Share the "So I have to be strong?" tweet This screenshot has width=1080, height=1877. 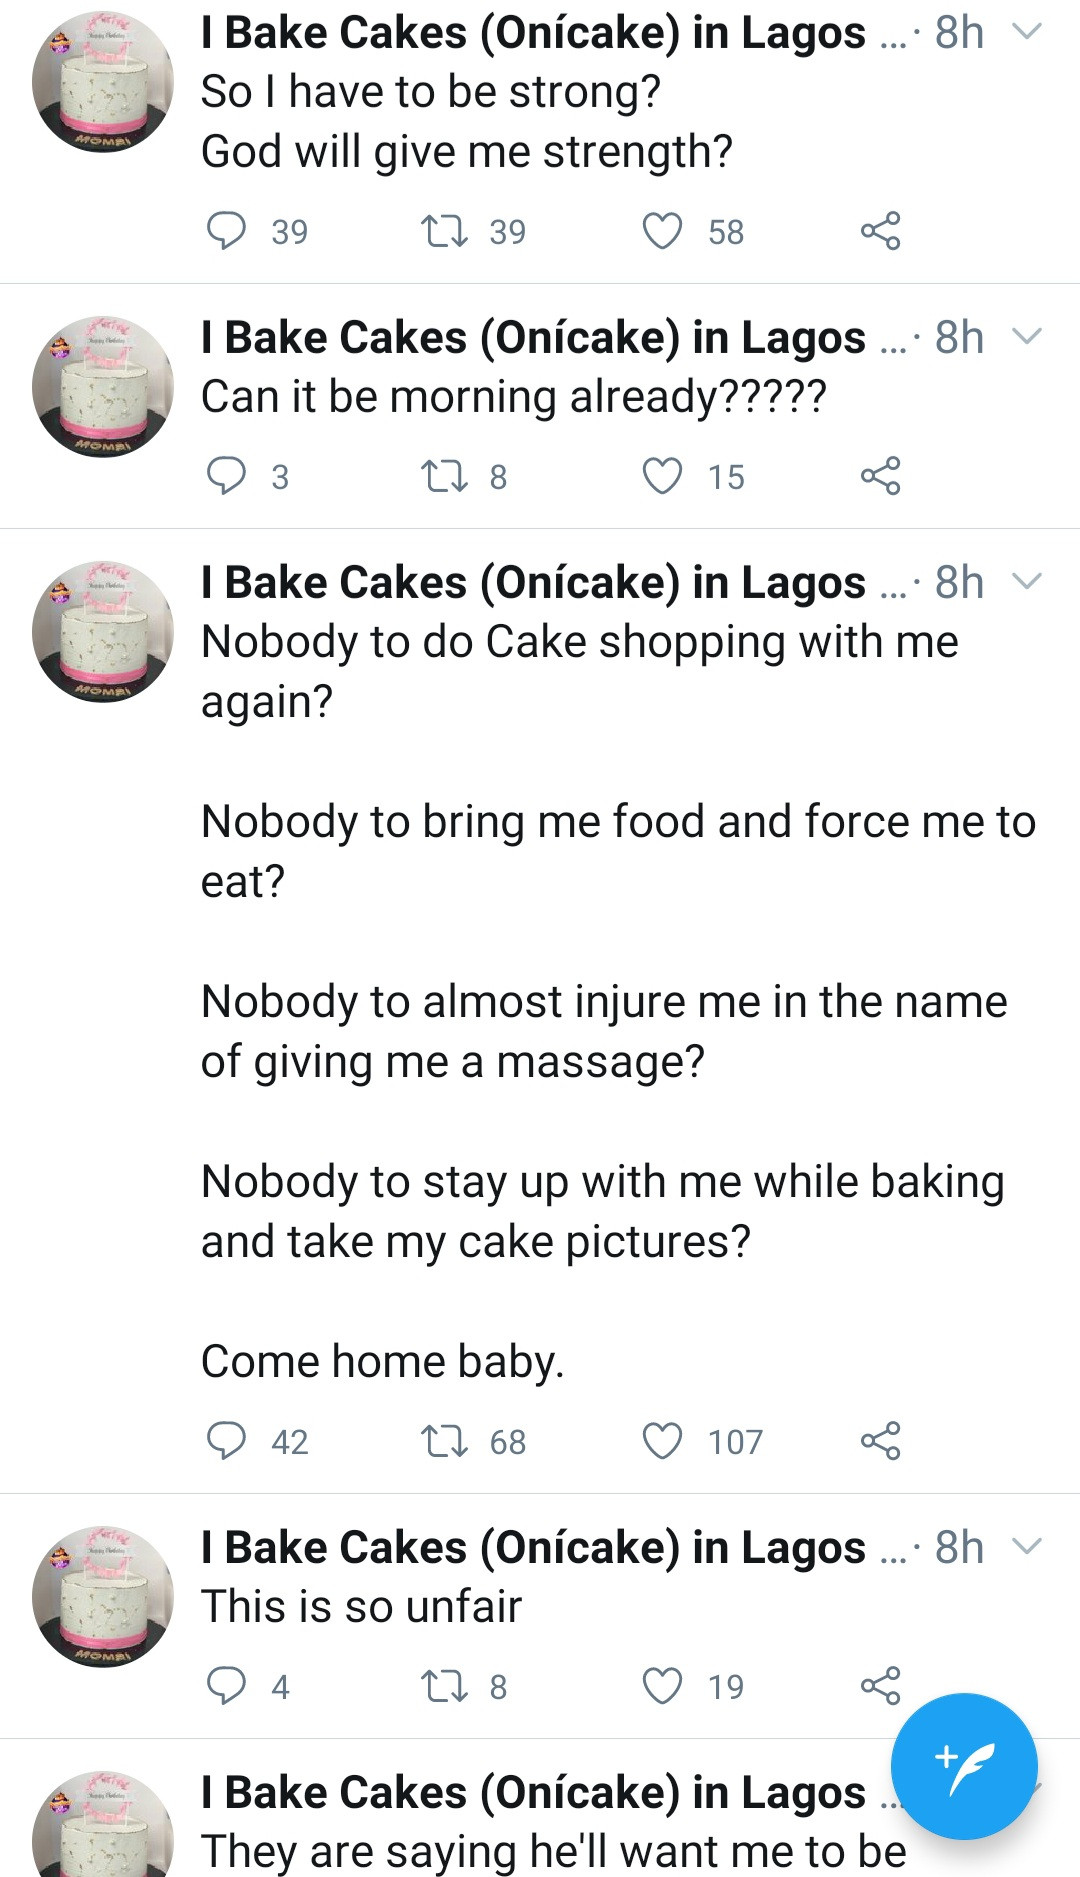point(880,231)
